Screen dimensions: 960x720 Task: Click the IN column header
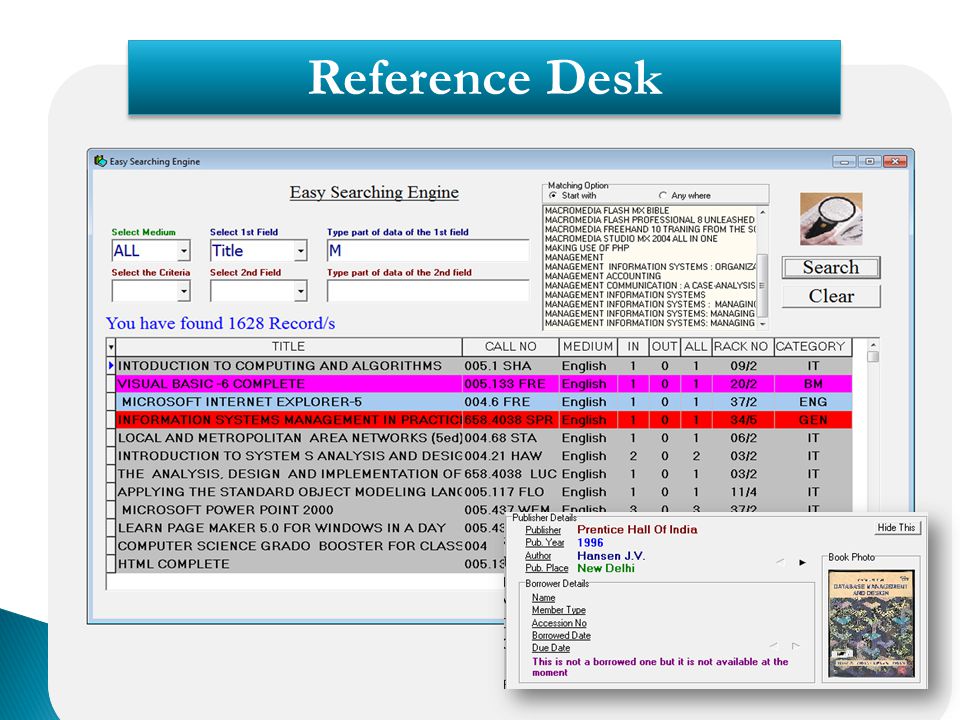tap(633, 347)
